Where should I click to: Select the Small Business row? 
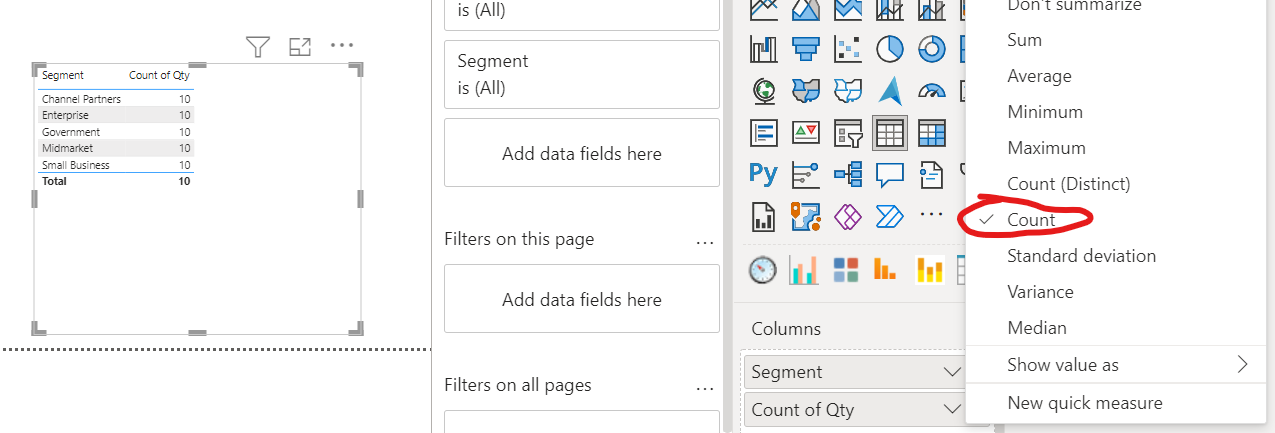pyautogui.click(x=116, y=165)
